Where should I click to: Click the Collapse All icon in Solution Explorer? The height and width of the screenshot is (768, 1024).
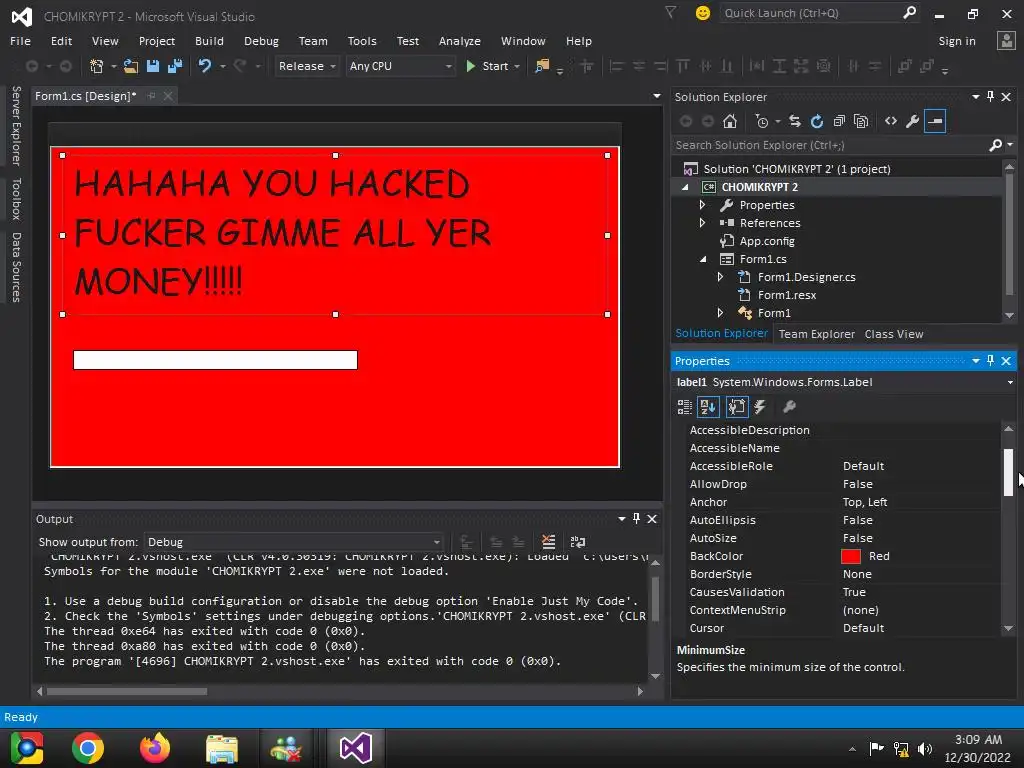click(x=839, y=121)
